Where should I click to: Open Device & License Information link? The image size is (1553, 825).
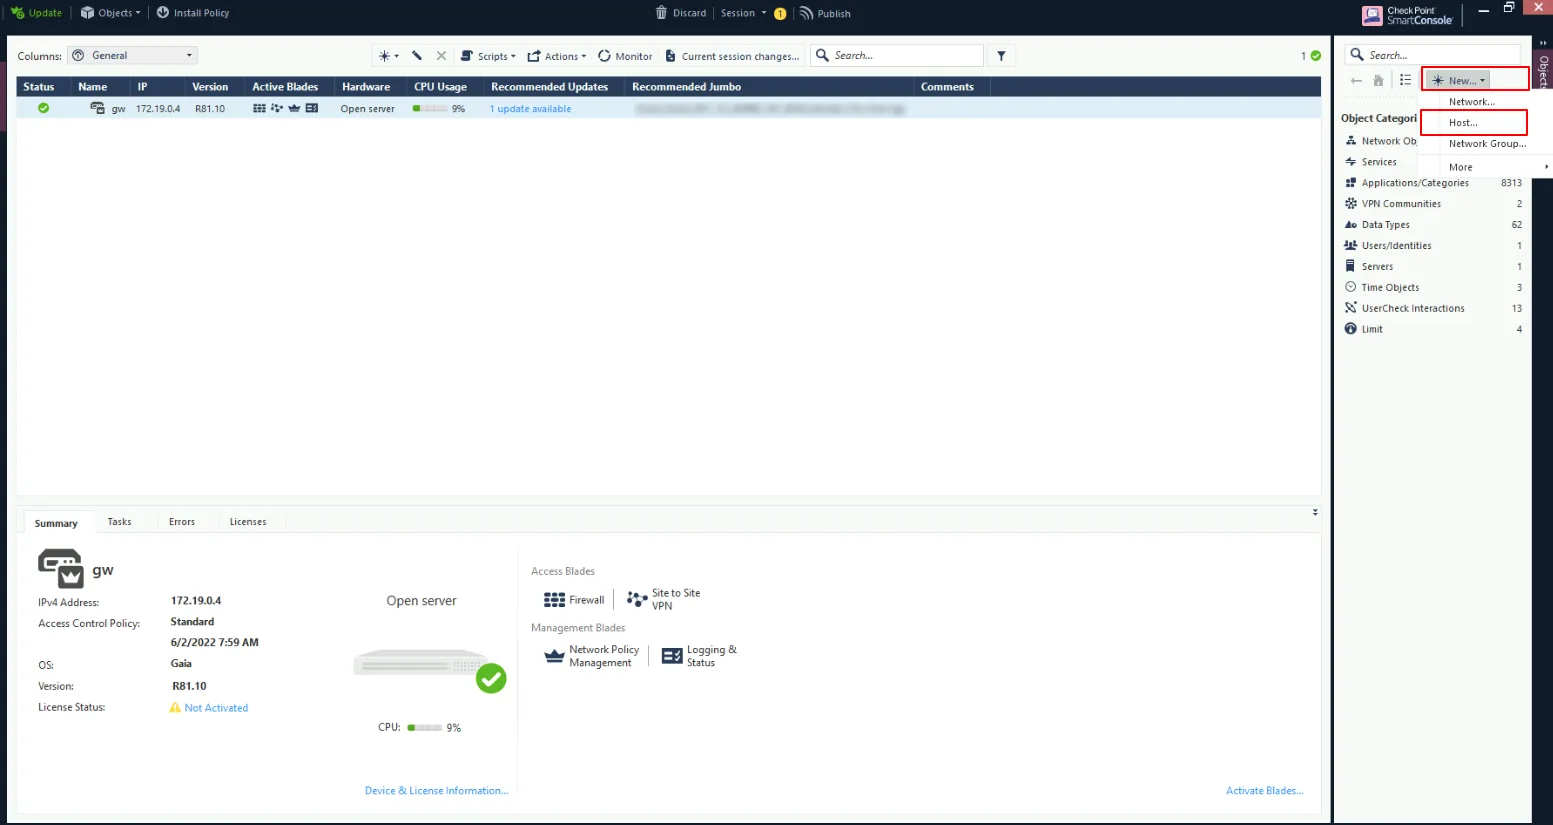coord(436,791)
